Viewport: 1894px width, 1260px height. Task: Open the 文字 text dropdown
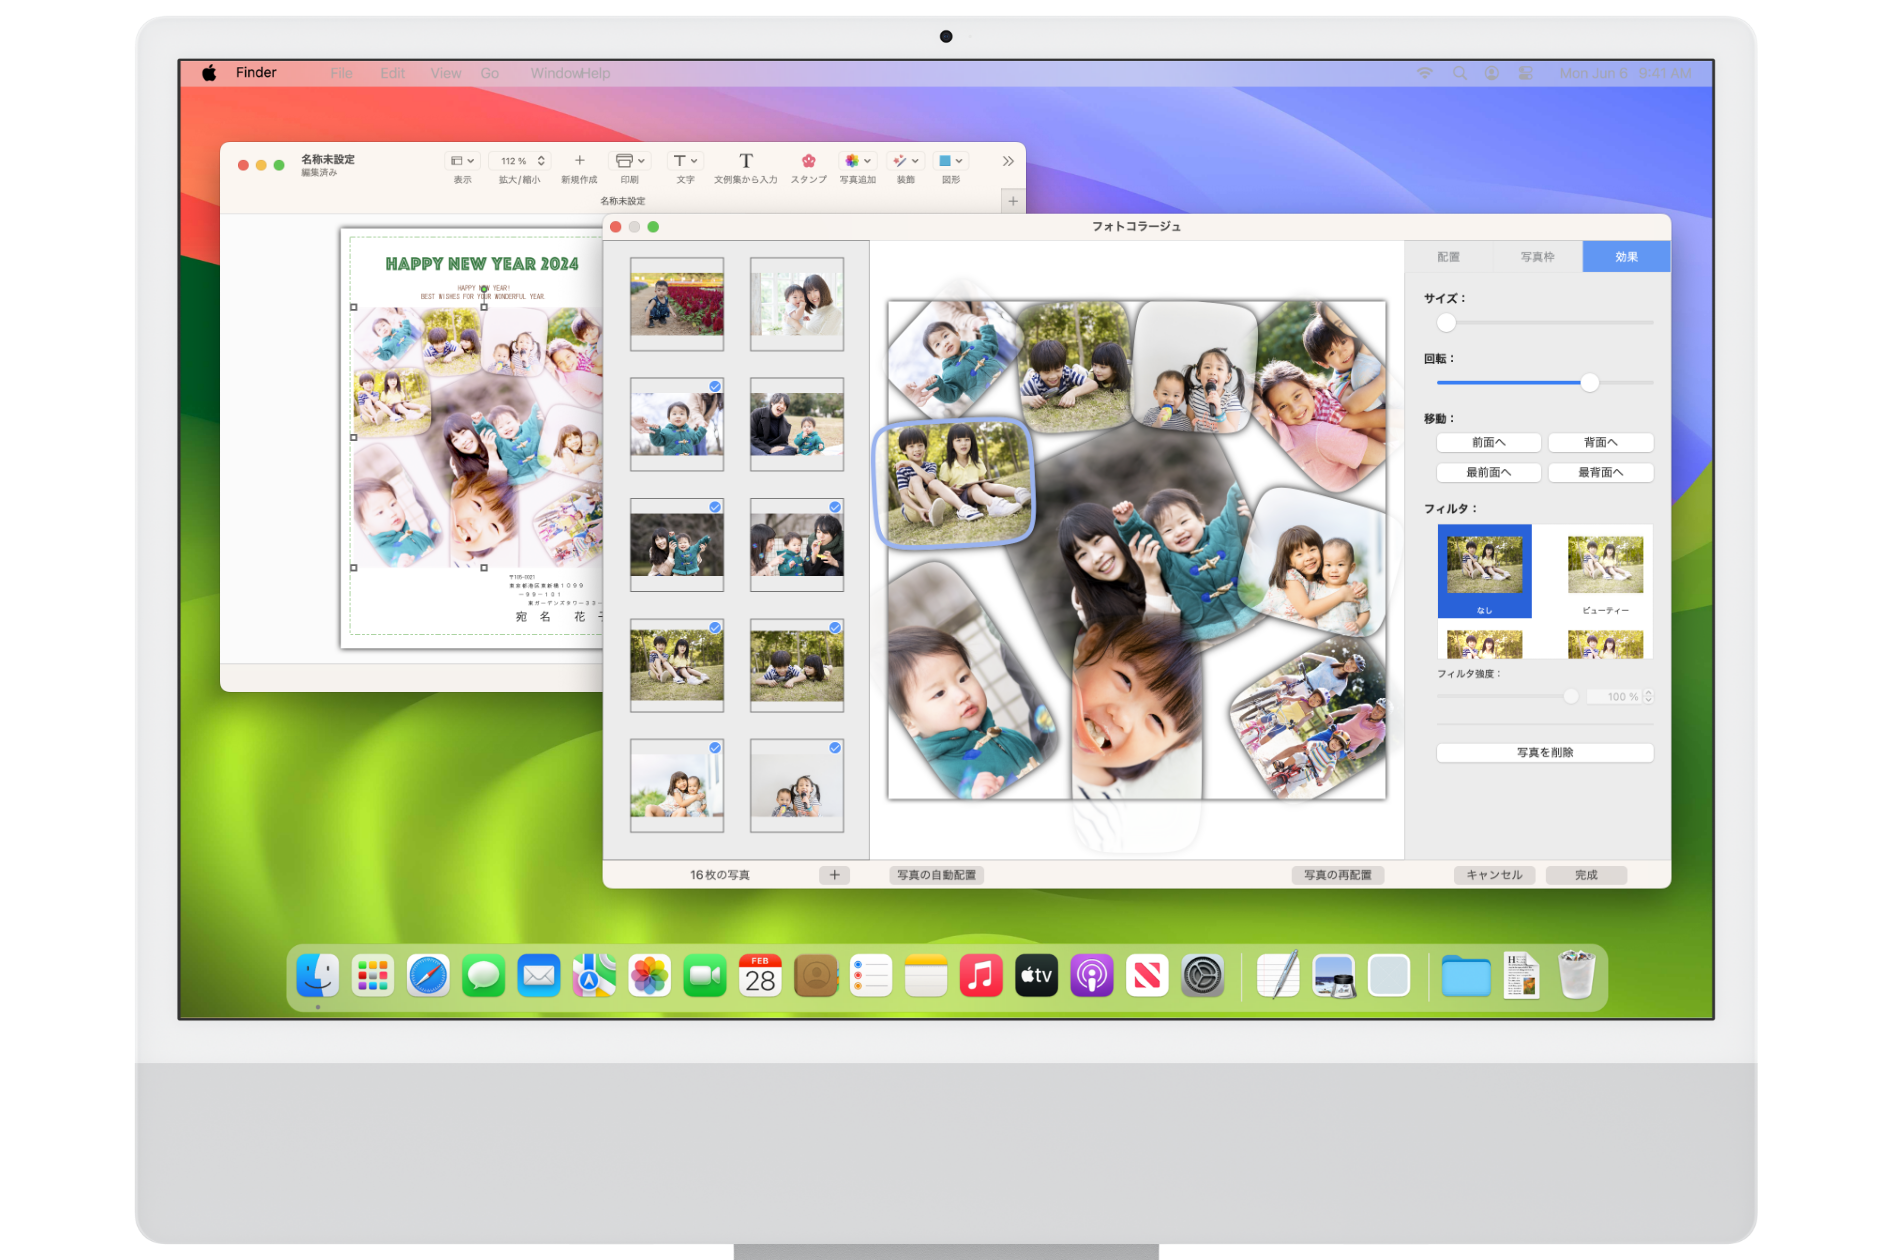click(685, 161)
